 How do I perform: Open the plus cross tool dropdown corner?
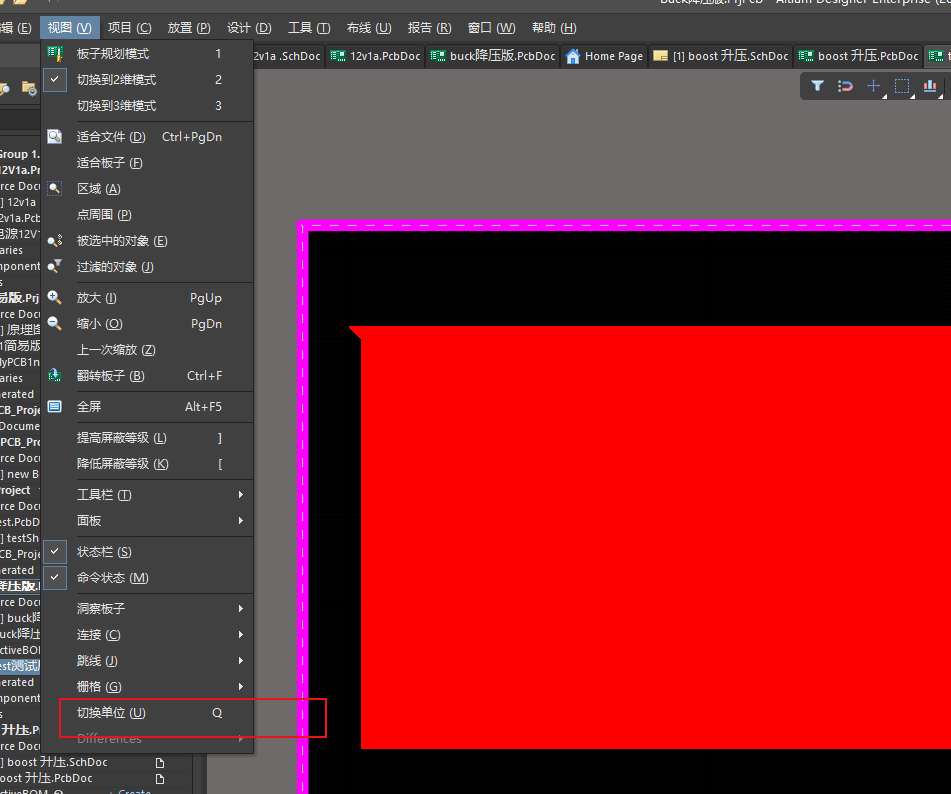click(x=884, y=96)
